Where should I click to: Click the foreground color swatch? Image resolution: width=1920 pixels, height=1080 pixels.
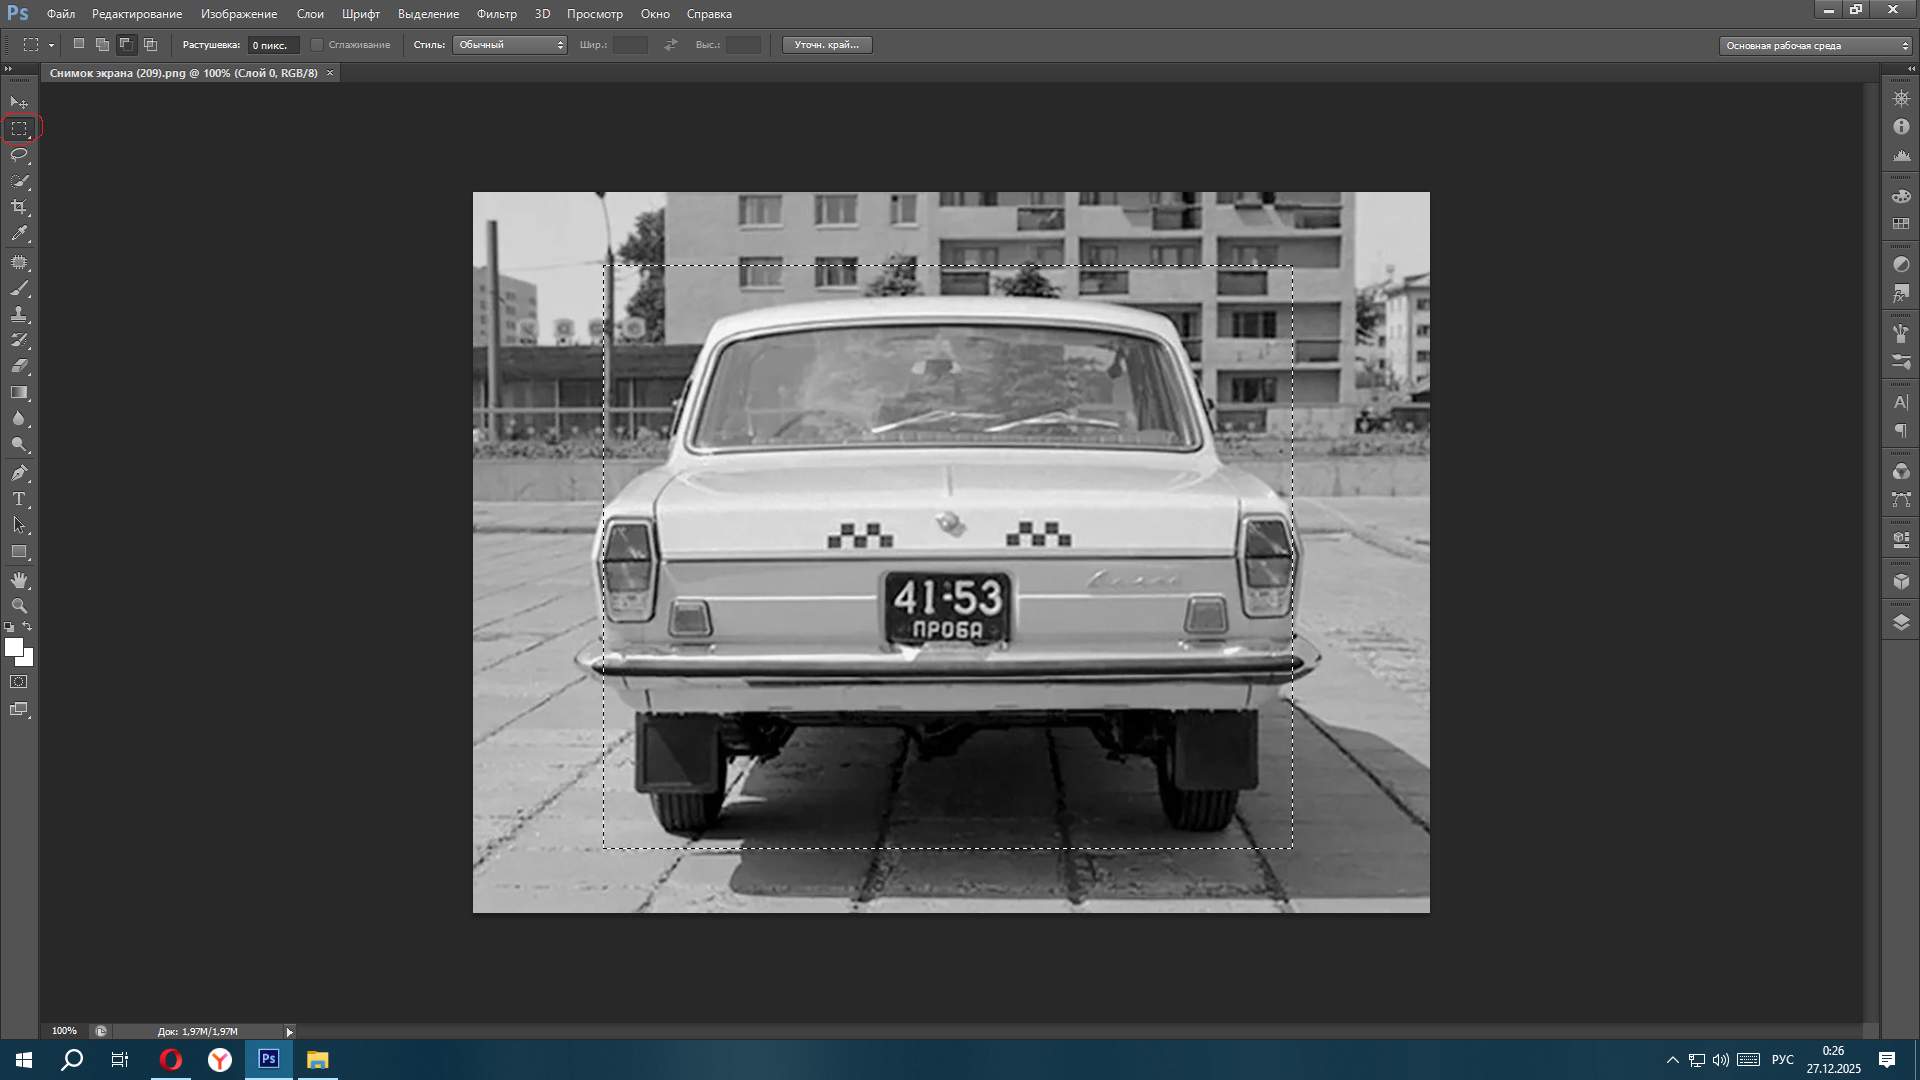tap(13, 647)
